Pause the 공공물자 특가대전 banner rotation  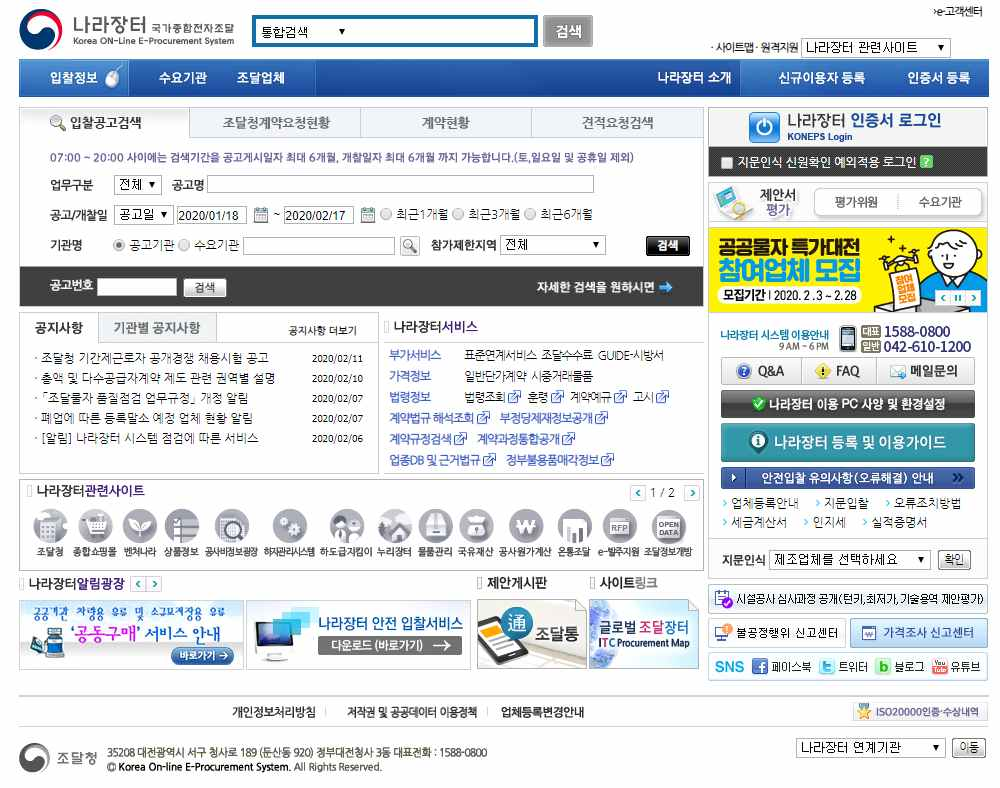click(958, 298)
